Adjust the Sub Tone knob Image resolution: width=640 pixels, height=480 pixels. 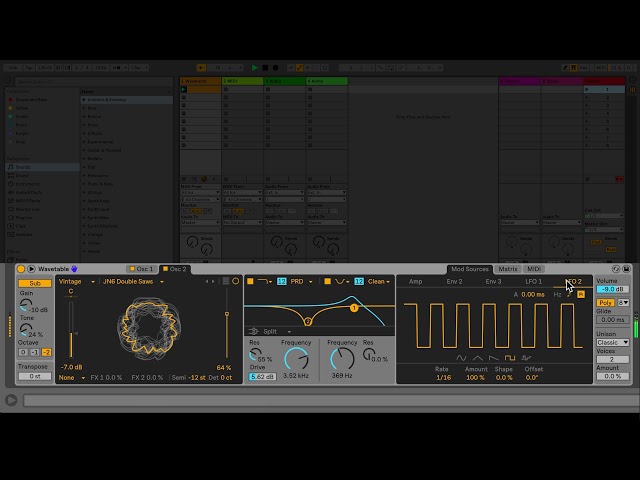pyautogui.click(x=25, y=329)
